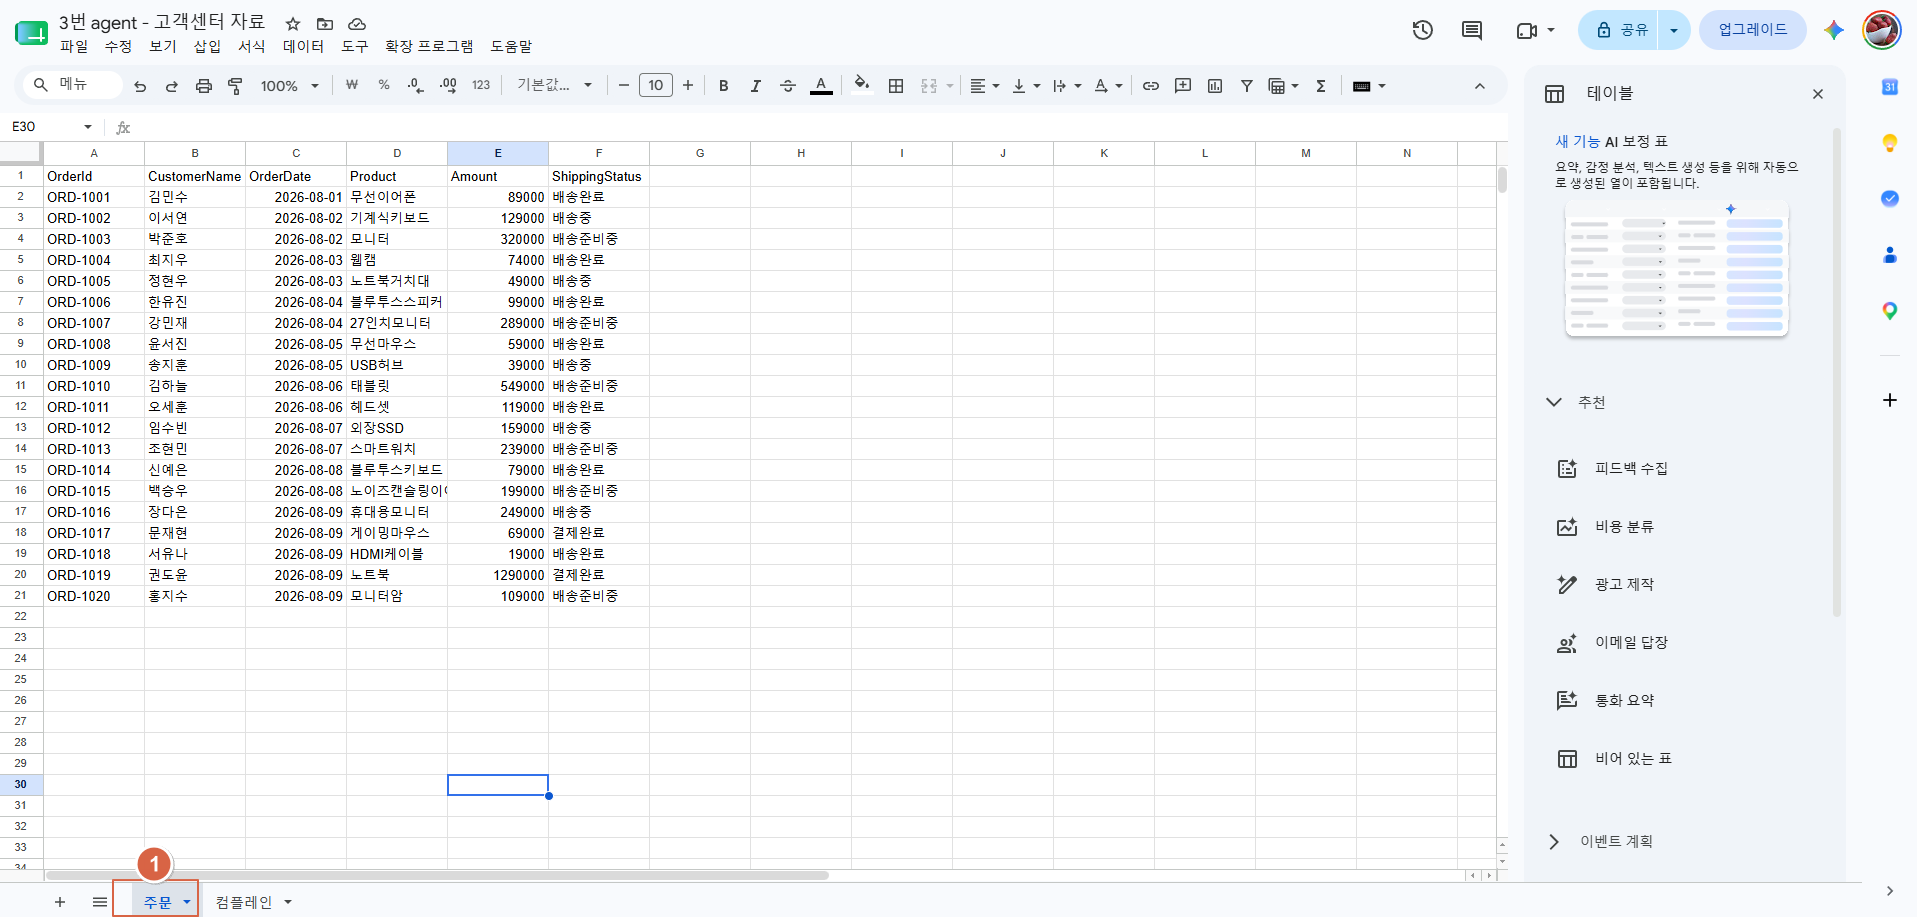Collapse the 추천 section
Screen dimensions: 1917x917
click(x=1576, y=402)
